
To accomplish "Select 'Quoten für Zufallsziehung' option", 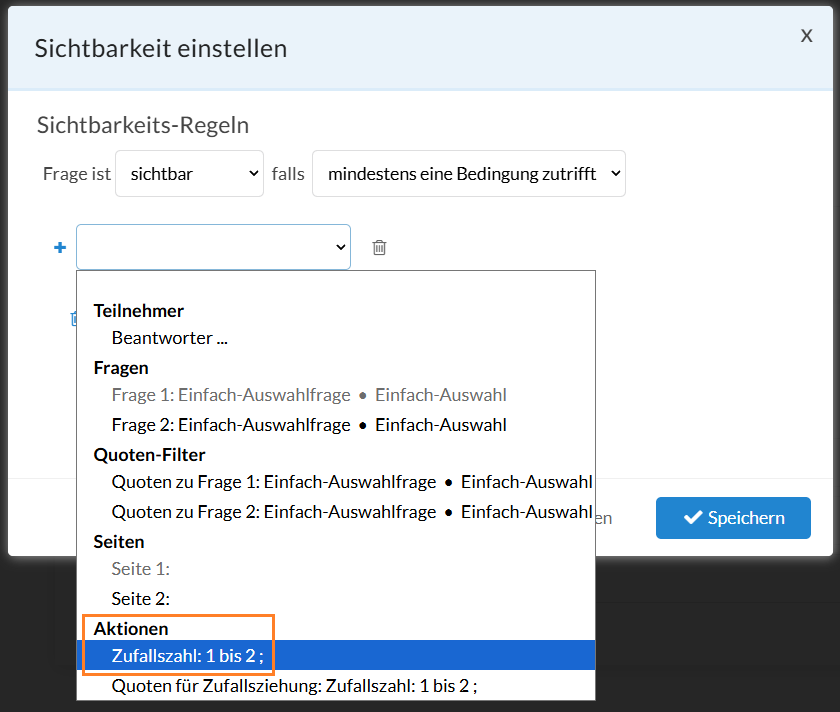I will click(x=336, y=686).
